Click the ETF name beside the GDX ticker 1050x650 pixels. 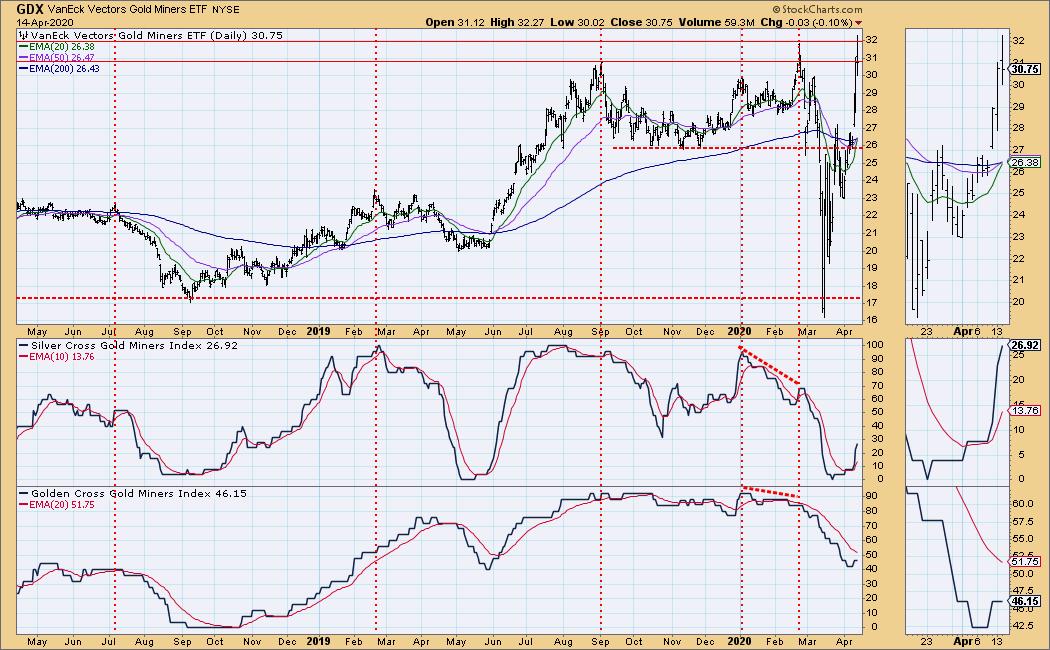pyautogui.click(x=127, y=10)
